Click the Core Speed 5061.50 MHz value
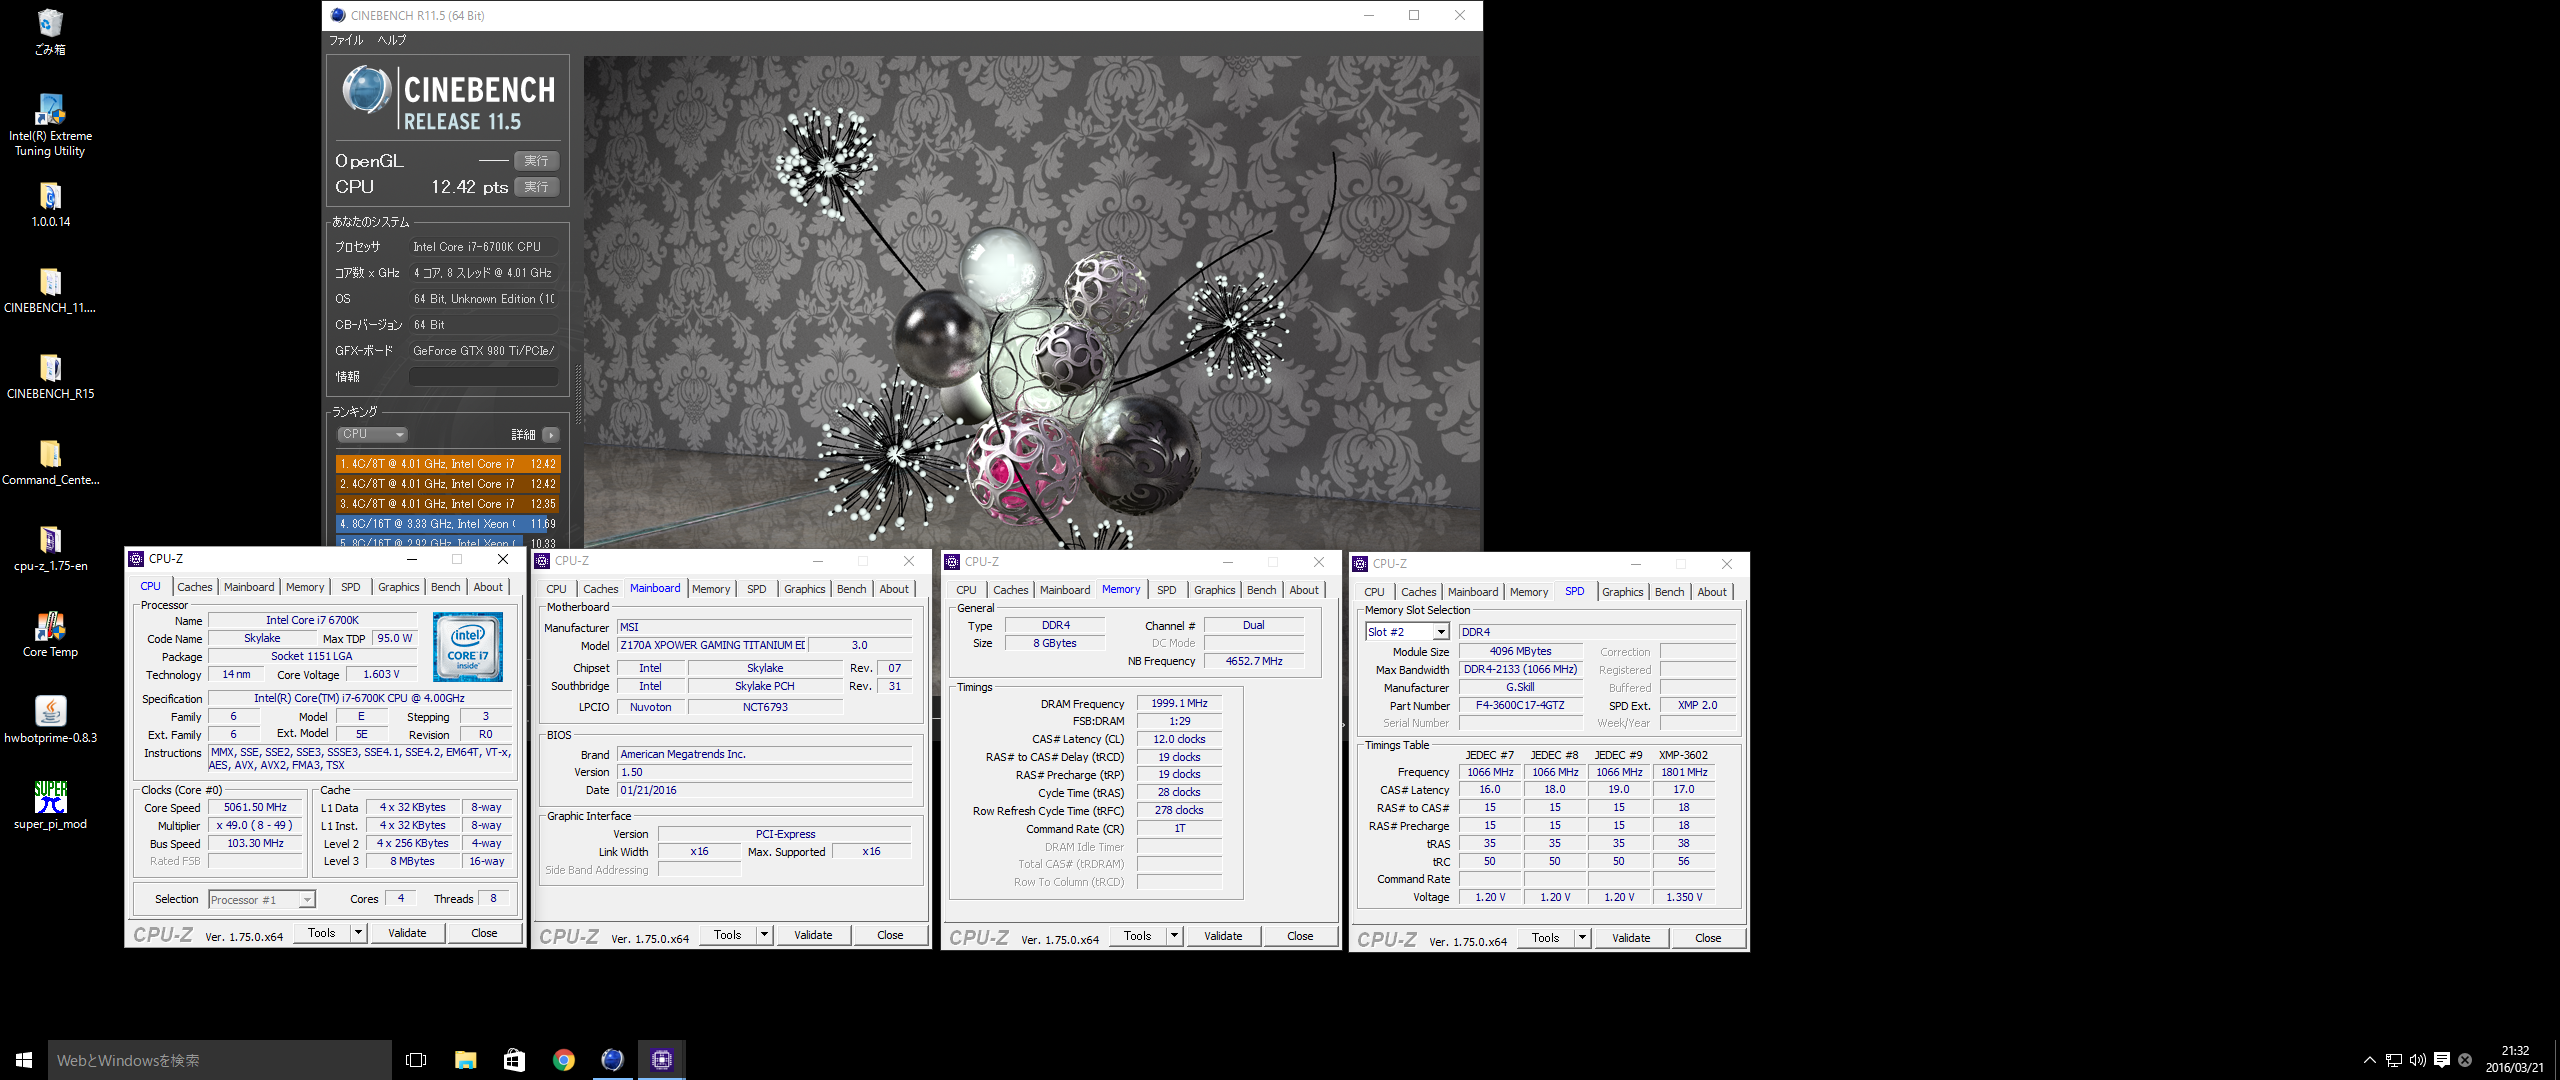 click(255, 808)
